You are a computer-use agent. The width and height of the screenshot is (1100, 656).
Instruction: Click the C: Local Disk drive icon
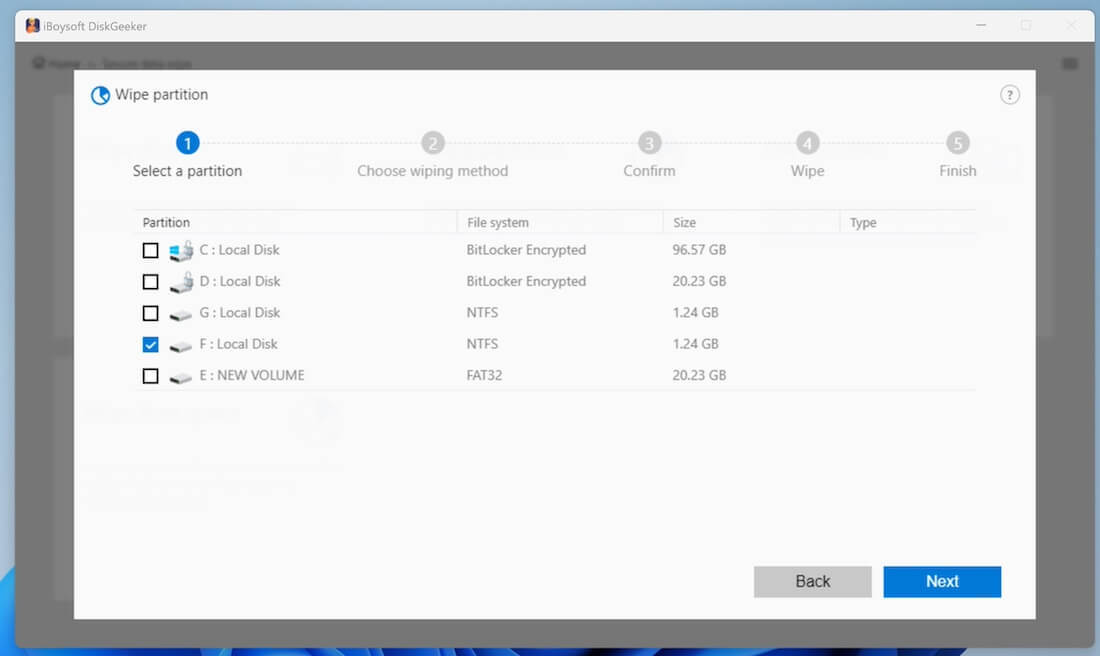181,250
